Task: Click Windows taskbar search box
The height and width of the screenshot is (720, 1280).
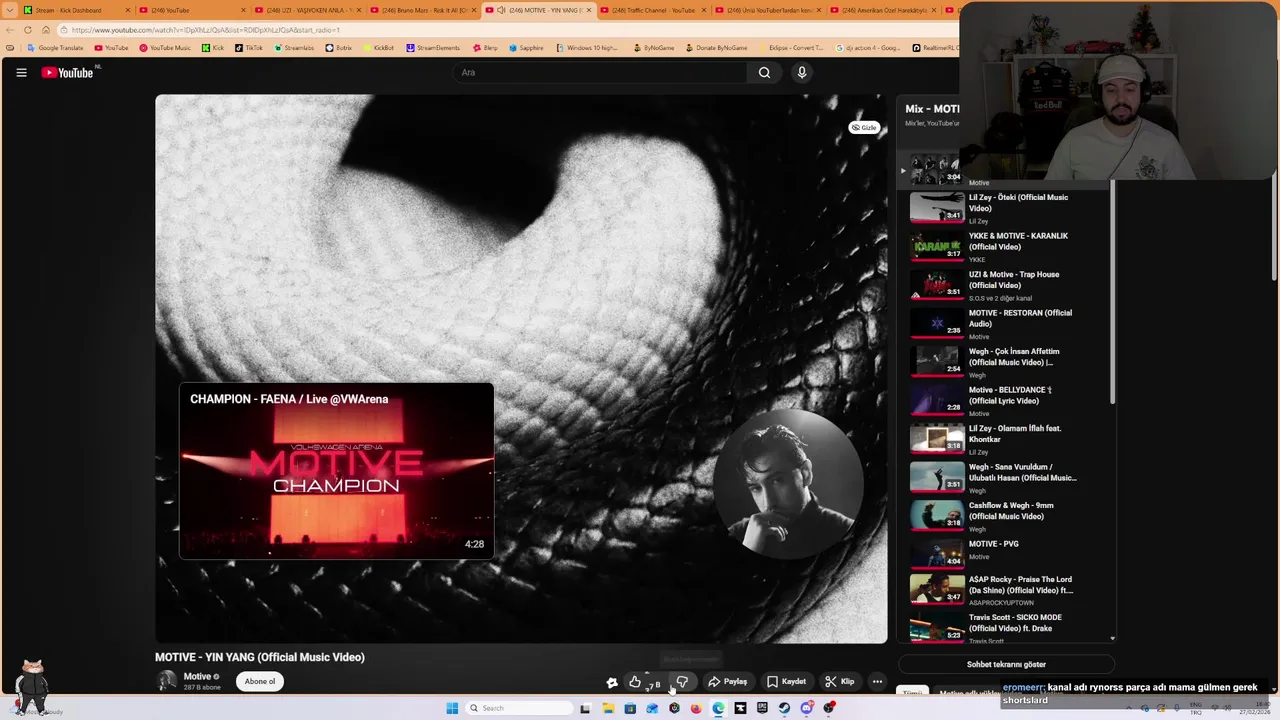Action: pos(518,708)
